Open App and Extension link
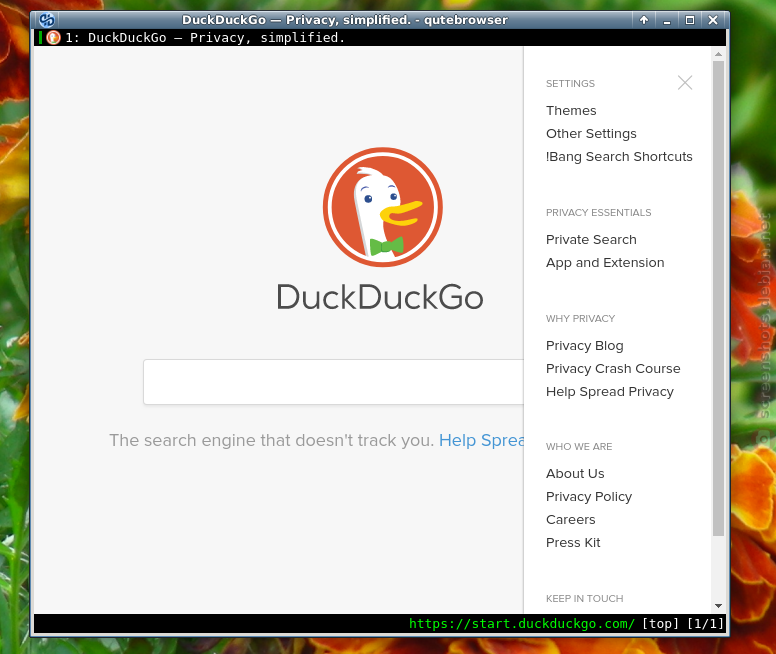Image resolution: width=776 pixels, height=654 pixels. pyautogui.click(x=605, y=263)
